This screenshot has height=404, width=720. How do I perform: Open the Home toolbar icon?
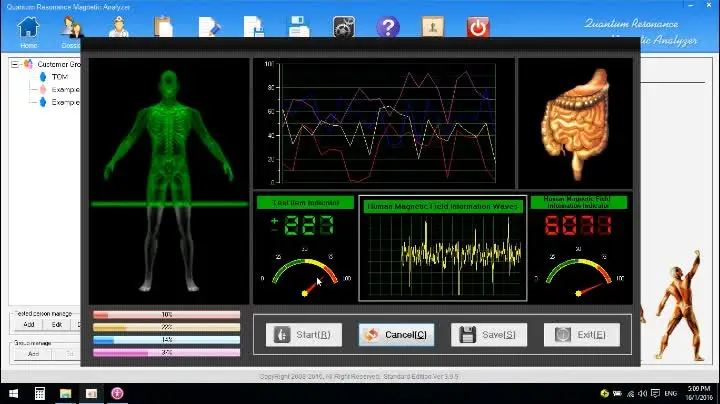coord(28,28)
